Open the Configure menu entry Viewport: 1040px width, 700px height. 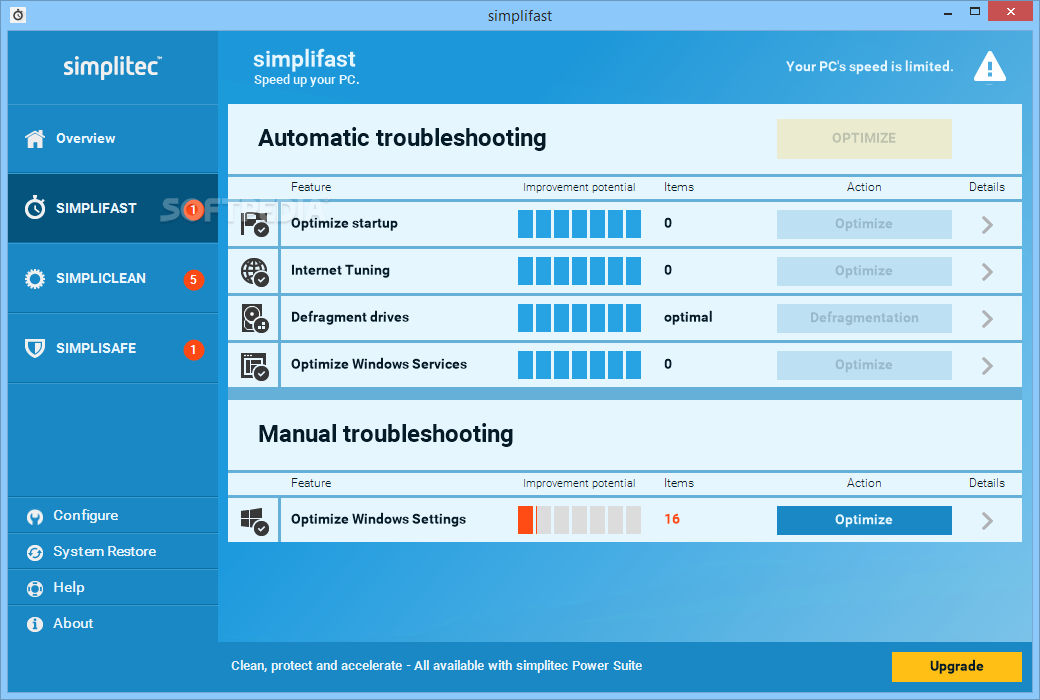pyautogui.click(x=113, y=516)
